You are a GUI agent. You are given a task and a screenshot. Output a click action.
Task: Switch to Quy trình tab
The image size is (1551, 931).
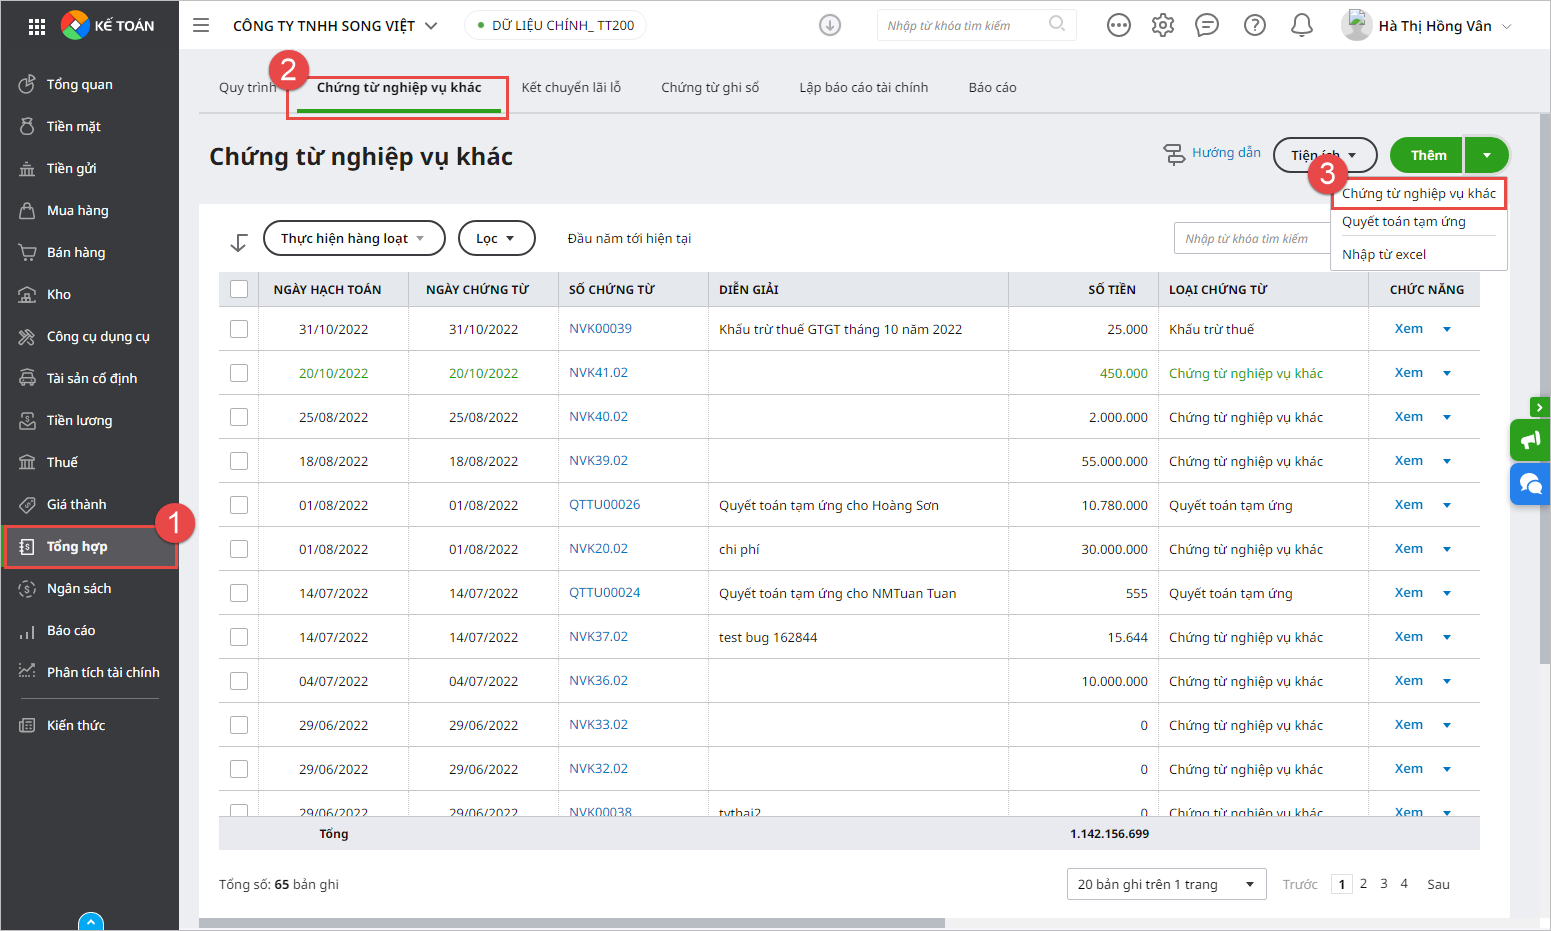click(x=247, y=87)
